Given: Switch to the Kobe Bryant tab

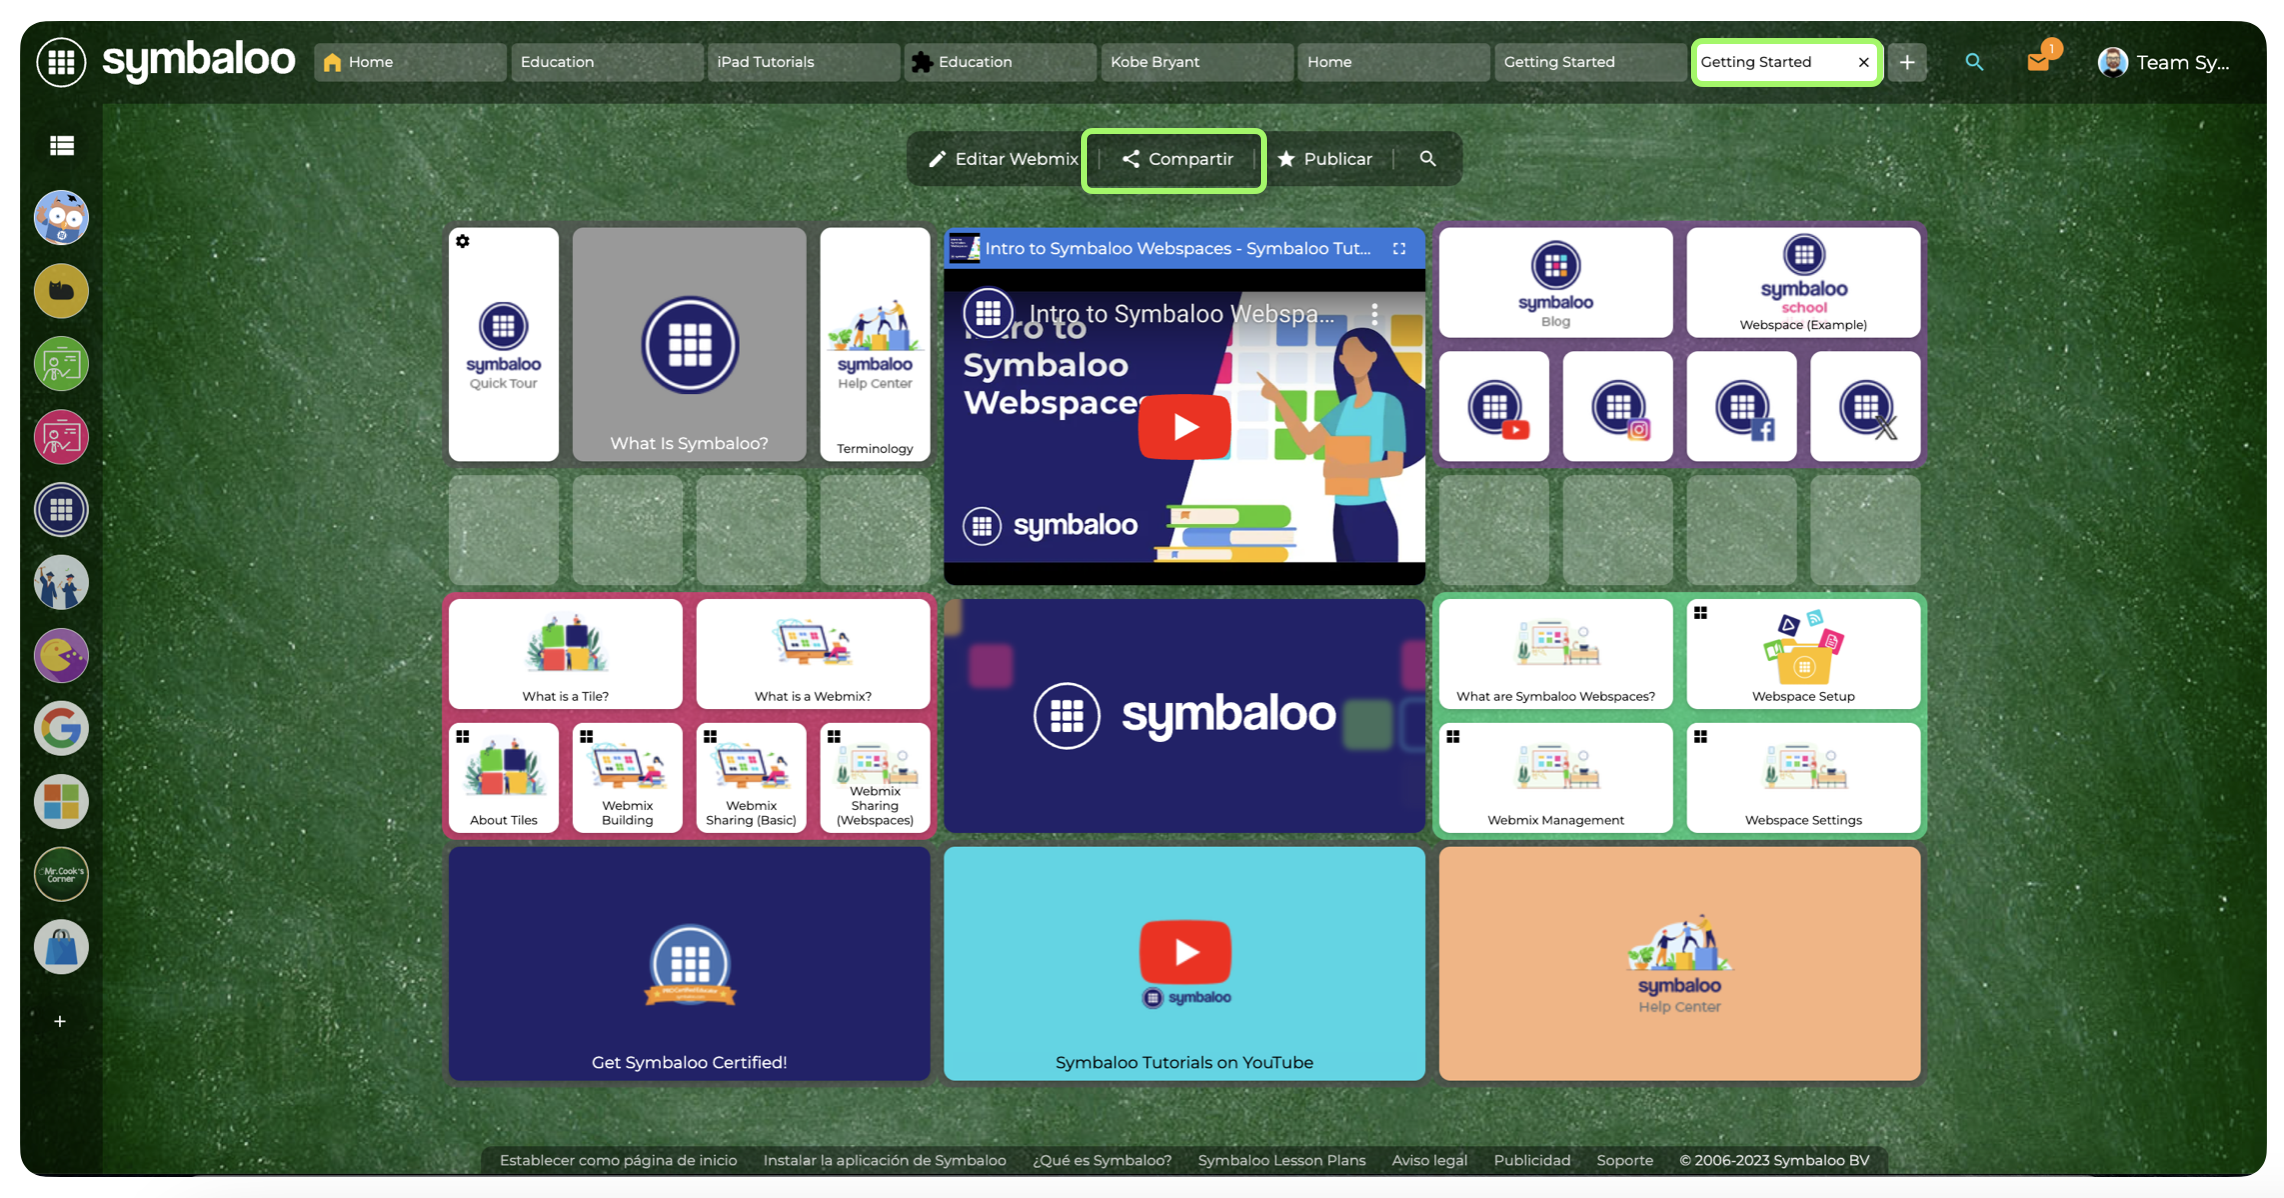Looking at the screenshot, I should click(1197, 62).
